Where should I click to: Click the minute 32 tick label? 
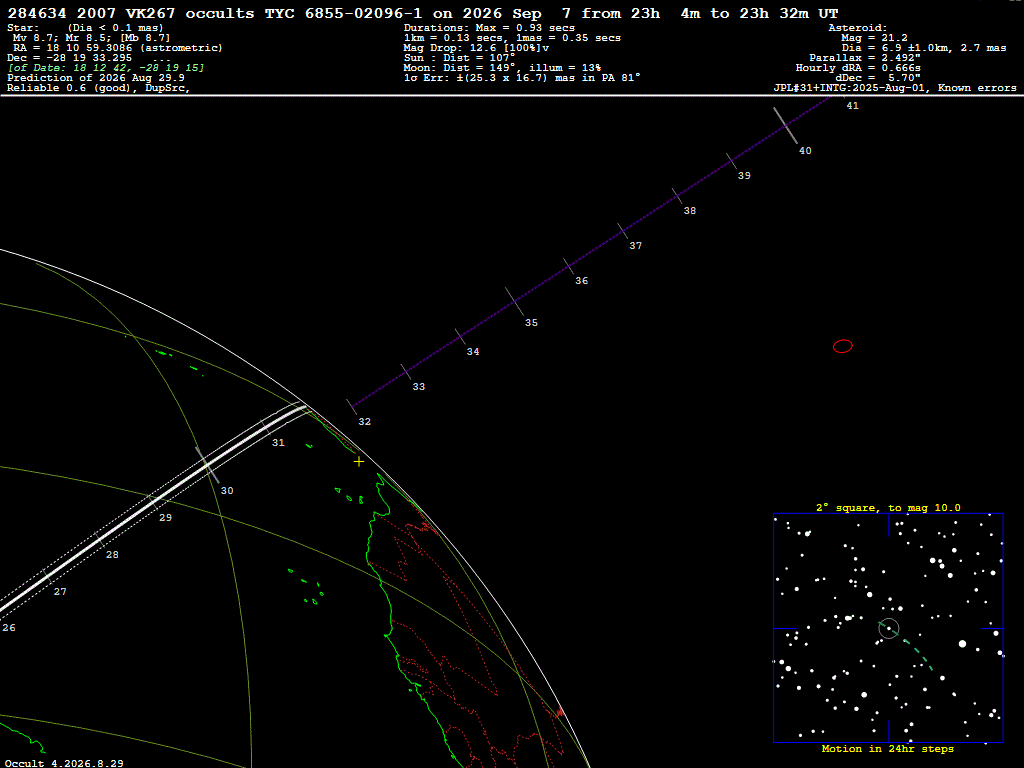364,422
